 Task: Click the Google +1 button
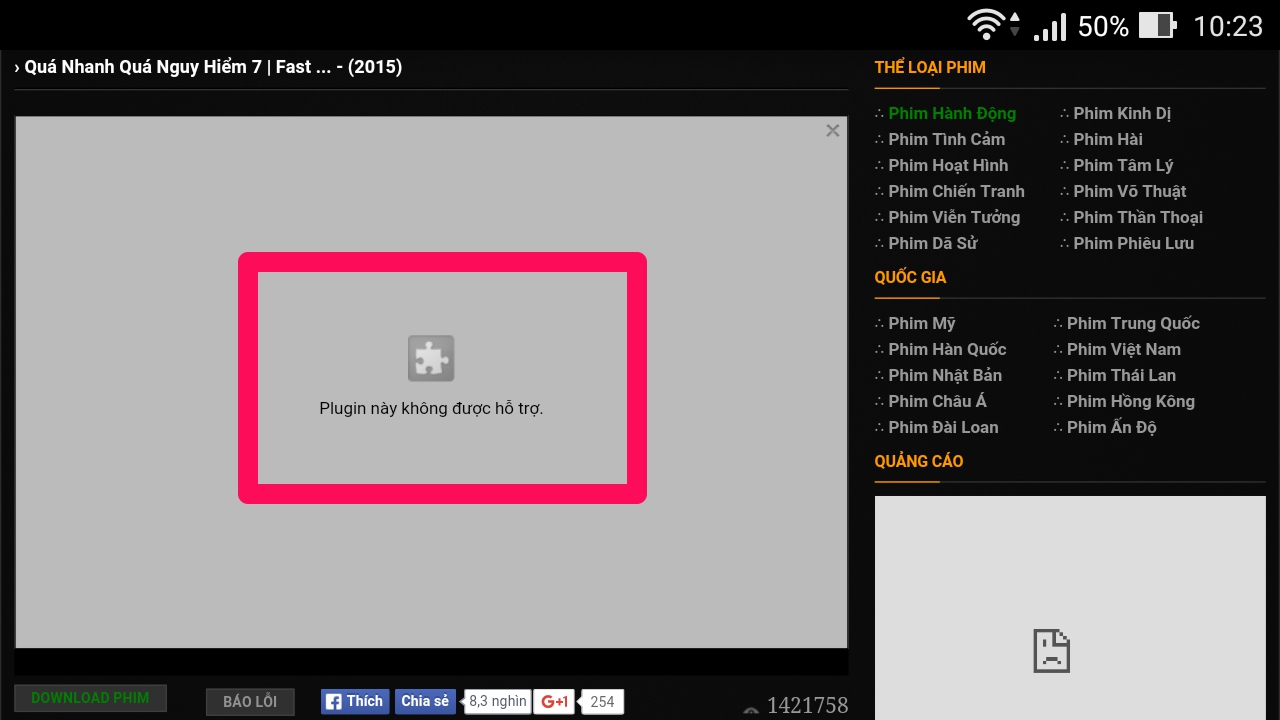click(554, 702)
